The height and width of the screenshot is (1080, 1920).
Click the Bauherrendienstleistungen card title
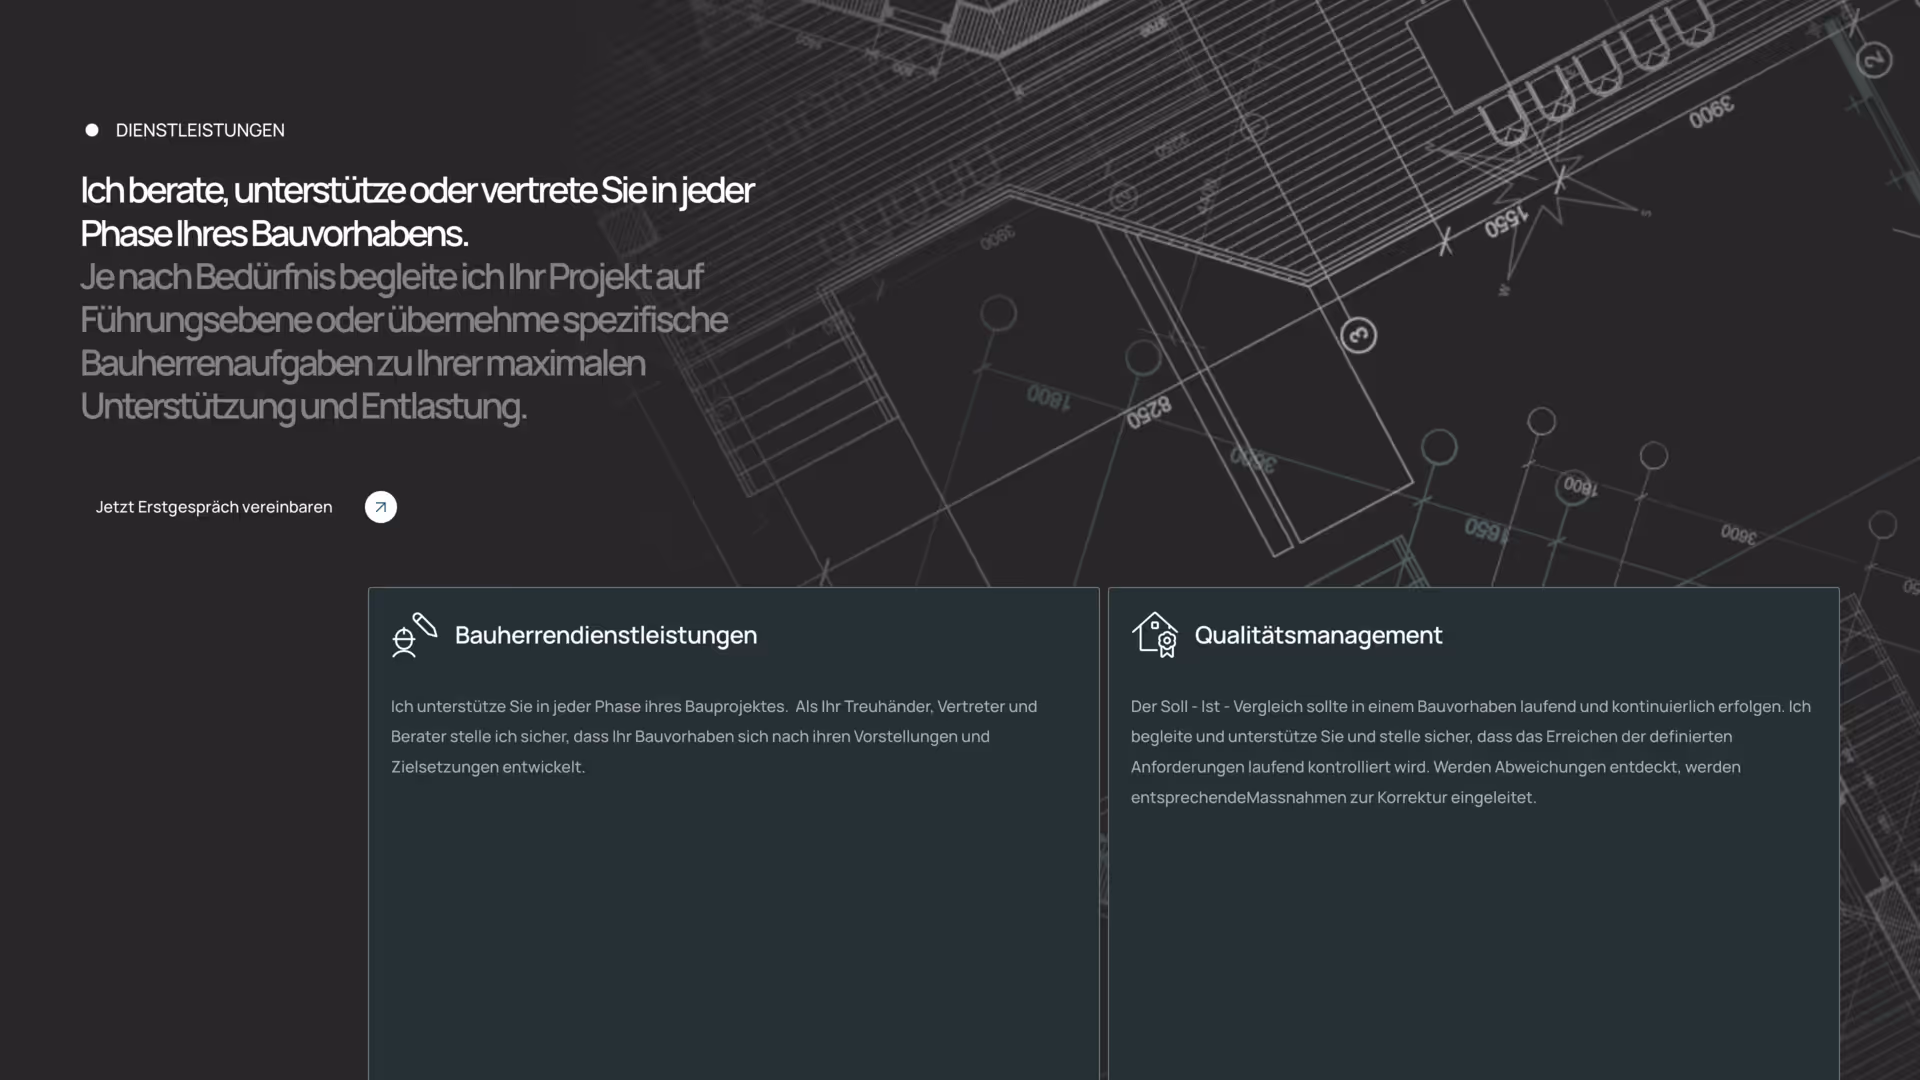pos(605,635)
